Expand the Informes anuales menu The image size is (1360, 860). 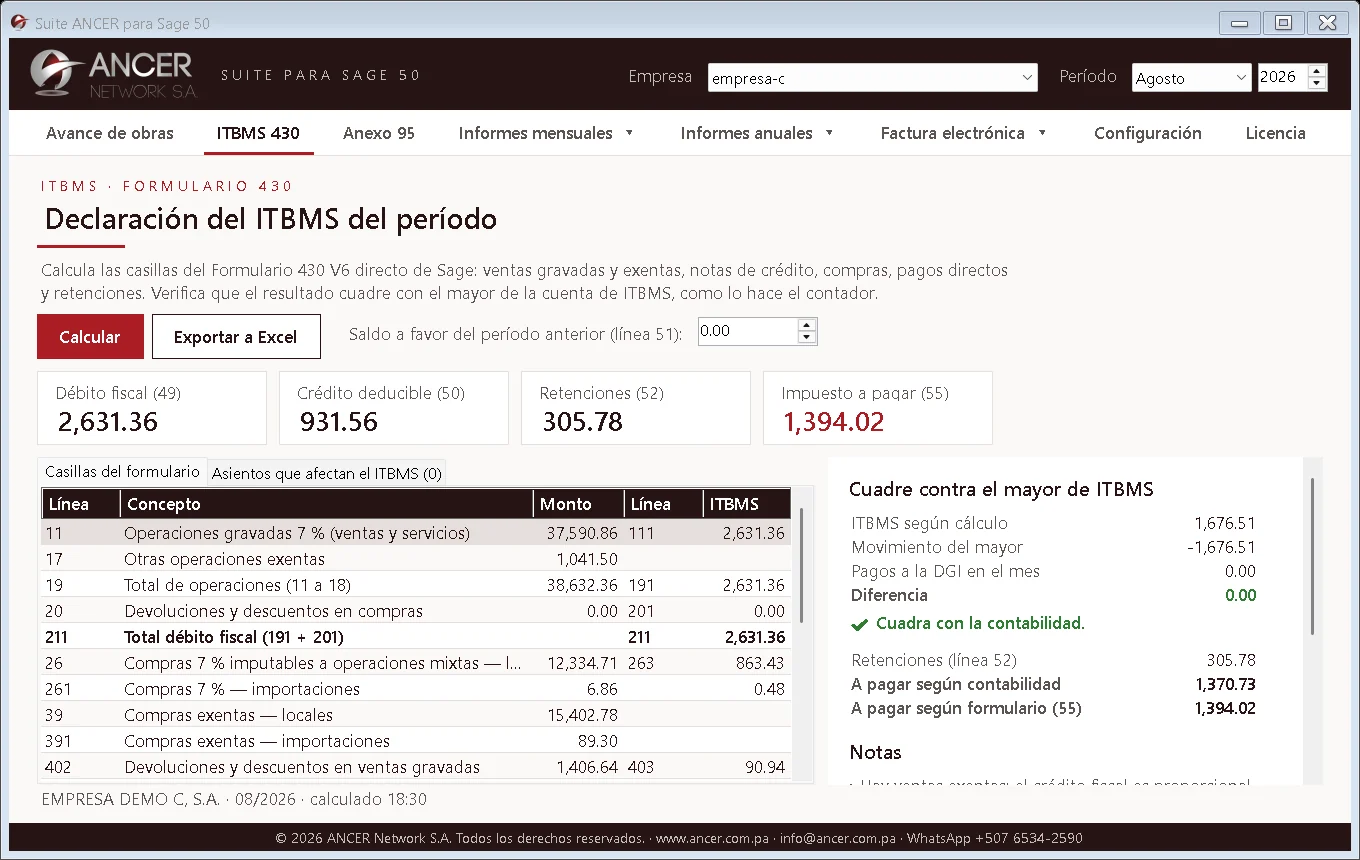tap(758, 133)
